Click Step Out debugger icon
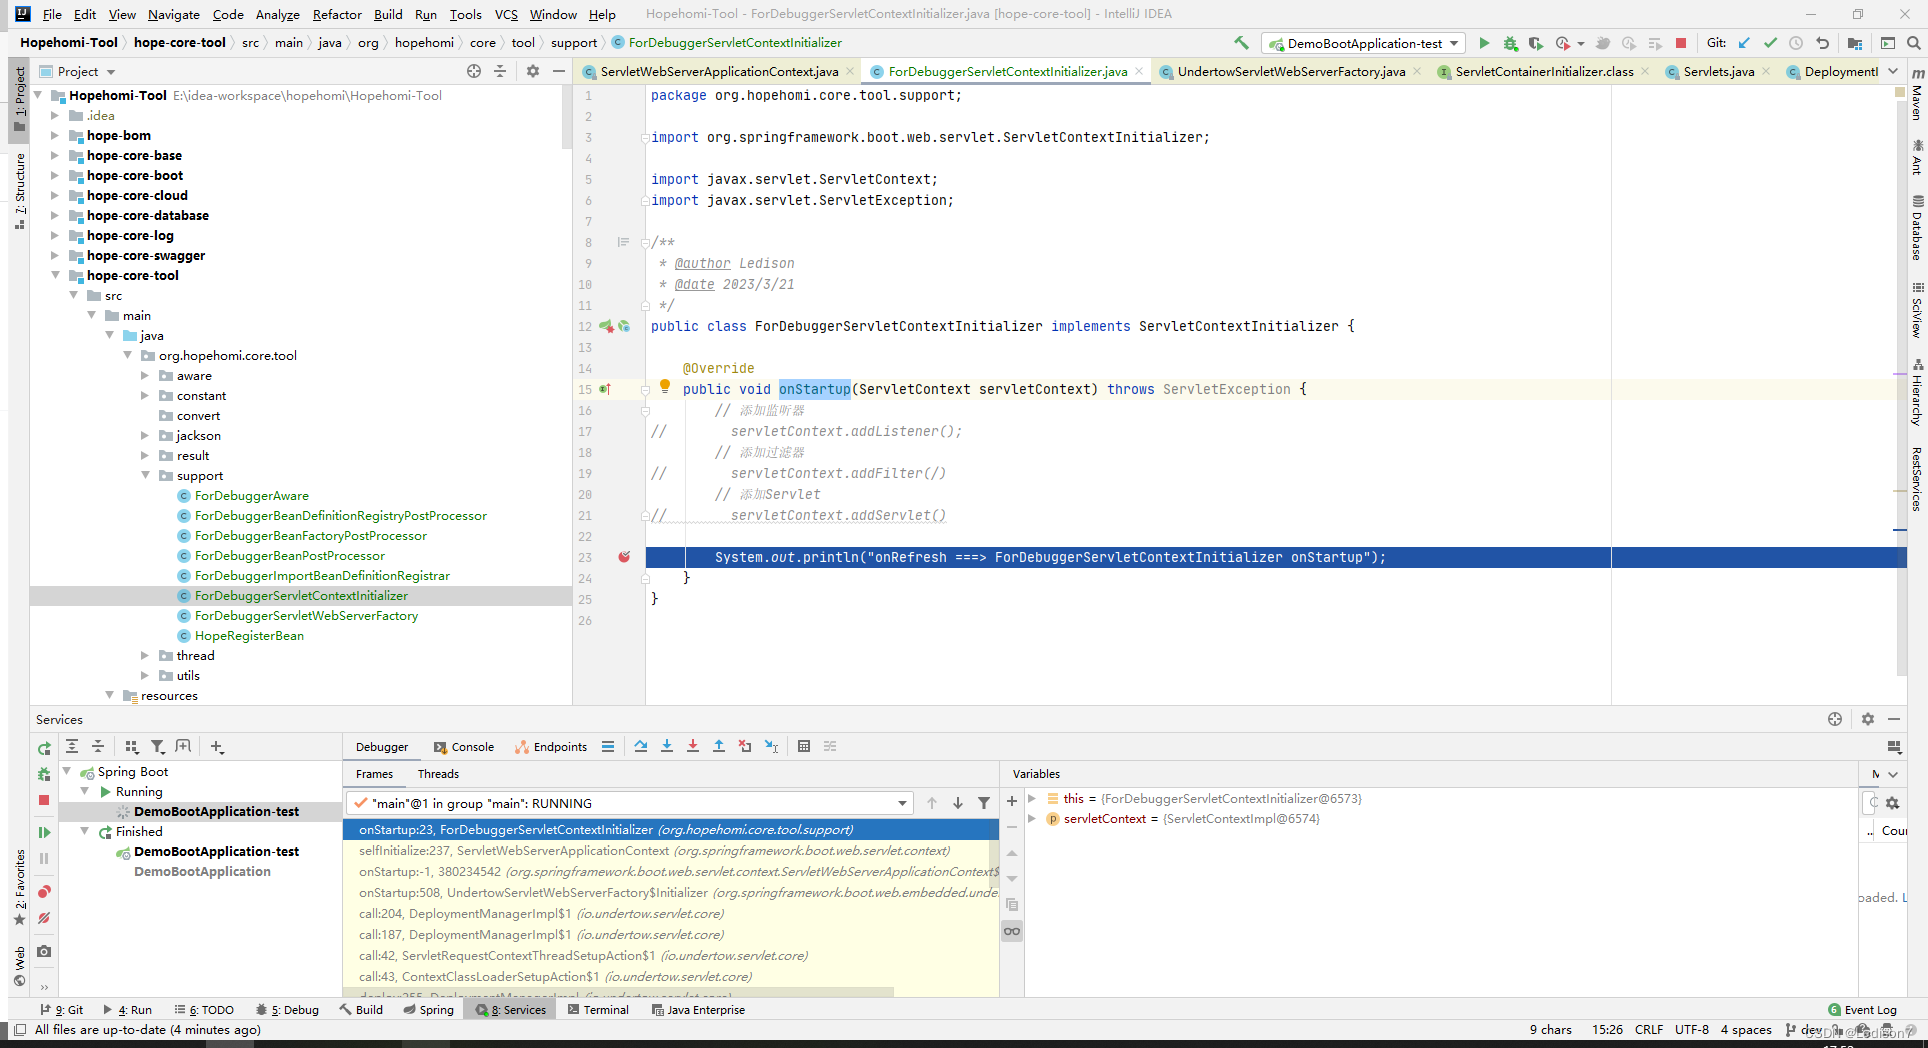Viewport: 1928px width, 1048px height. tap(719, 746)
